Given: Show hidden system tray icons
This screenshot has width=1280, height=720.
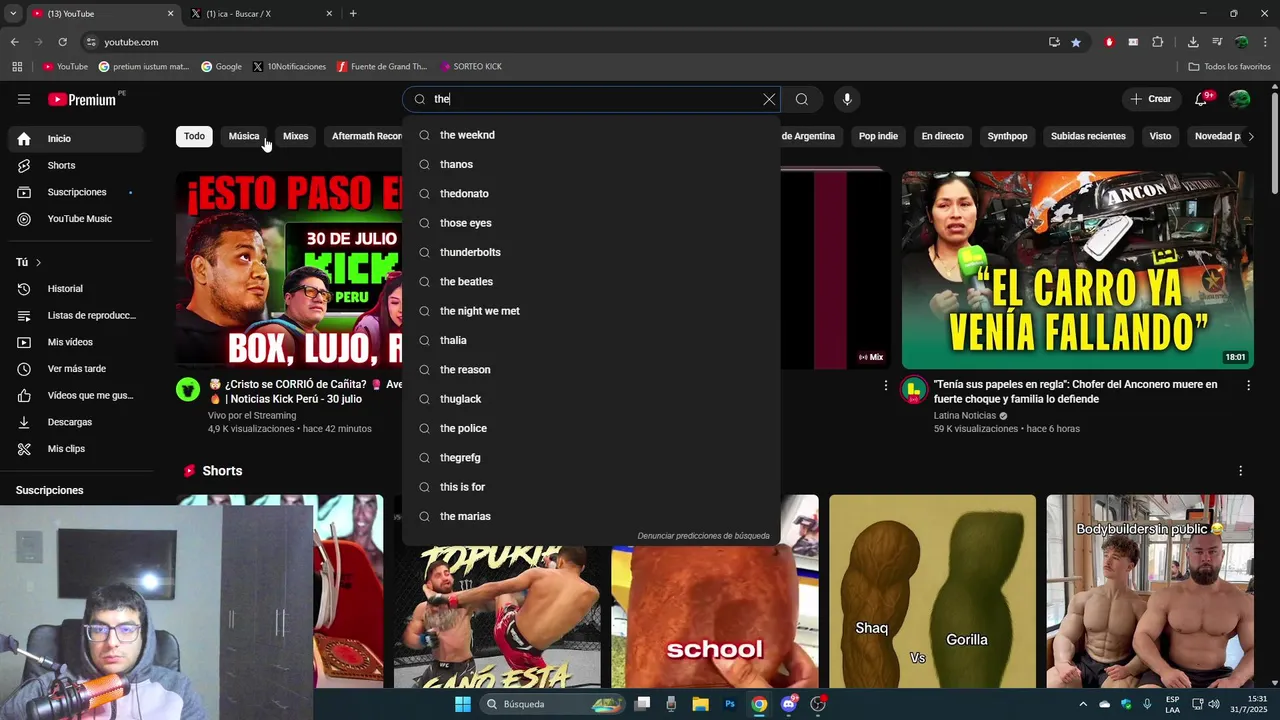Looking at the screenshot, I should [1082, 704].
